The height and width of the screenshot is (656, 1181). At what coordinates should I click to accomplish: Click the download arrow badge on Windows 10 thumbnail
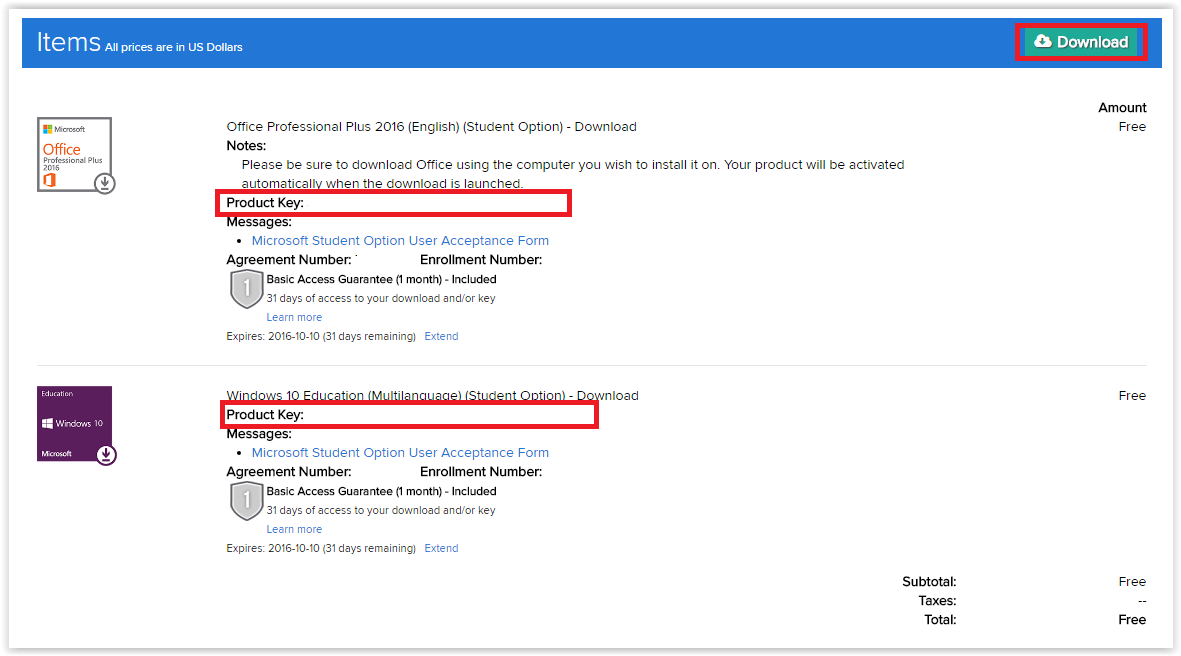(x=106, y=455)
